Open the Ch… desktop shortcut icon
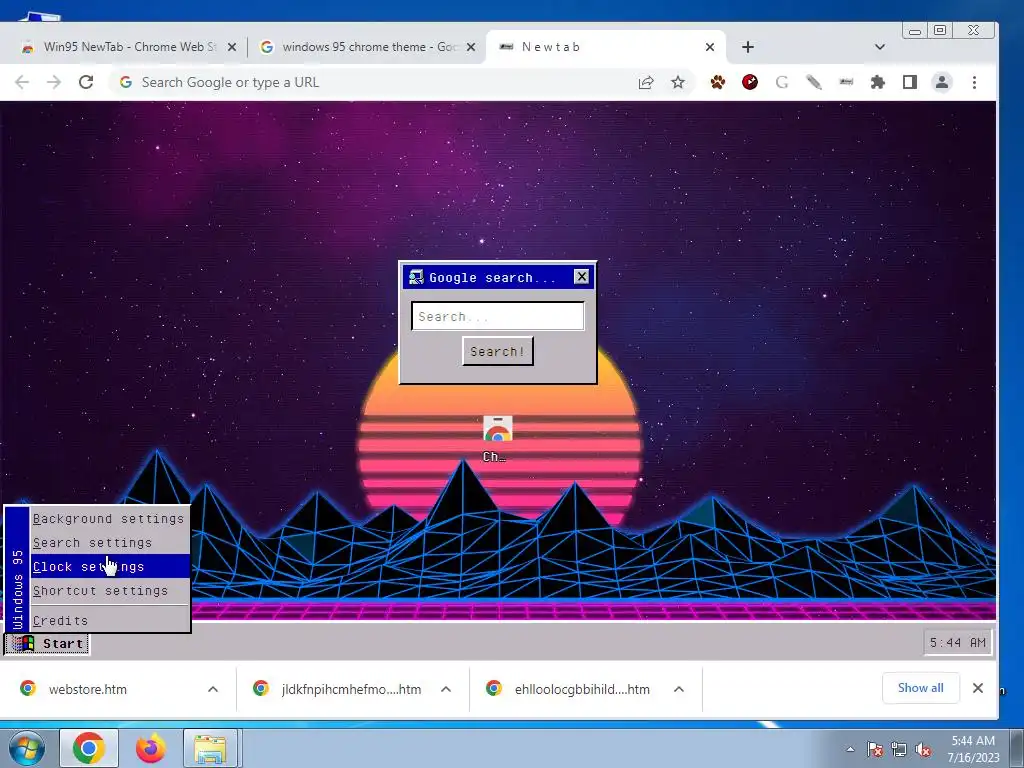Screen dimensions: 1024x768 [x=497, y=439]
